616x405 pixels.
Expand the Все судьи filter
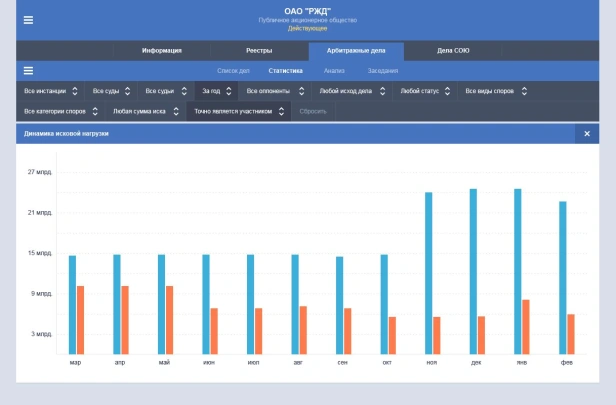[x=166, y=91]
